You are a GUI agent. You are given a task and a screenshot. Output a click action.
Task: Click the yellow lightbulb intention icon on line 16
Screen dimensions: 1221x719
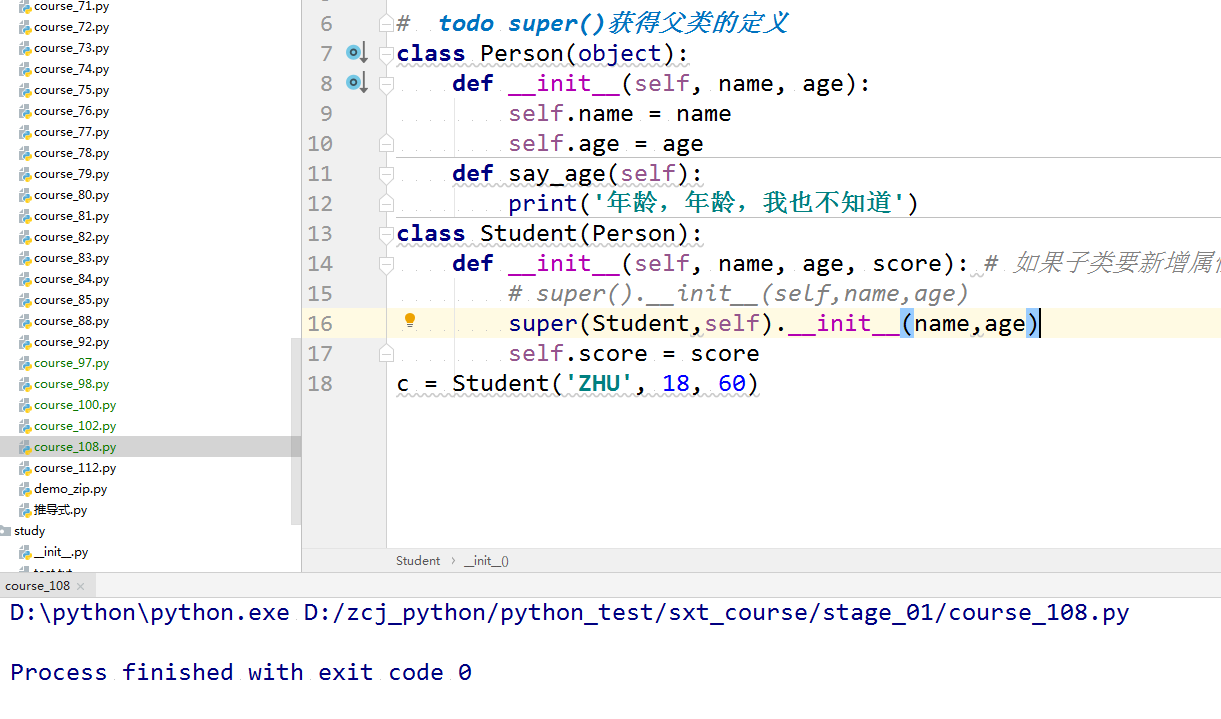409,321
